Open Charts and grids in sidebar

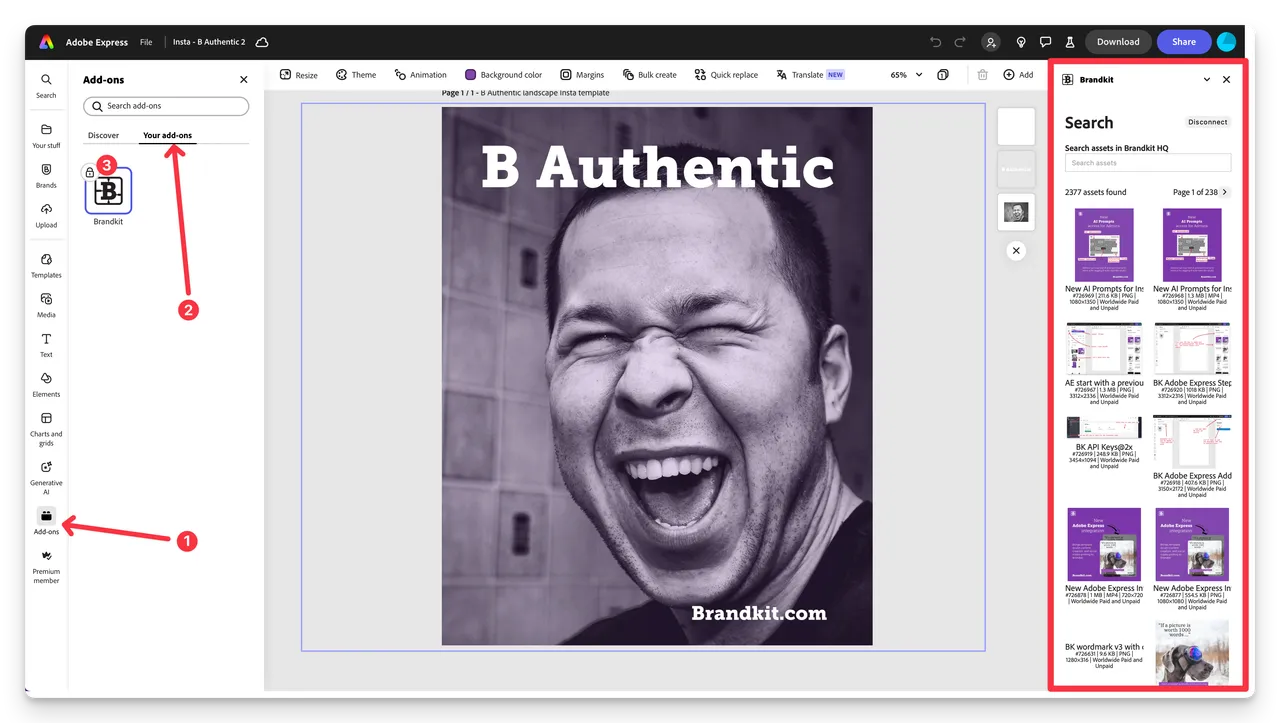(46, 429)
